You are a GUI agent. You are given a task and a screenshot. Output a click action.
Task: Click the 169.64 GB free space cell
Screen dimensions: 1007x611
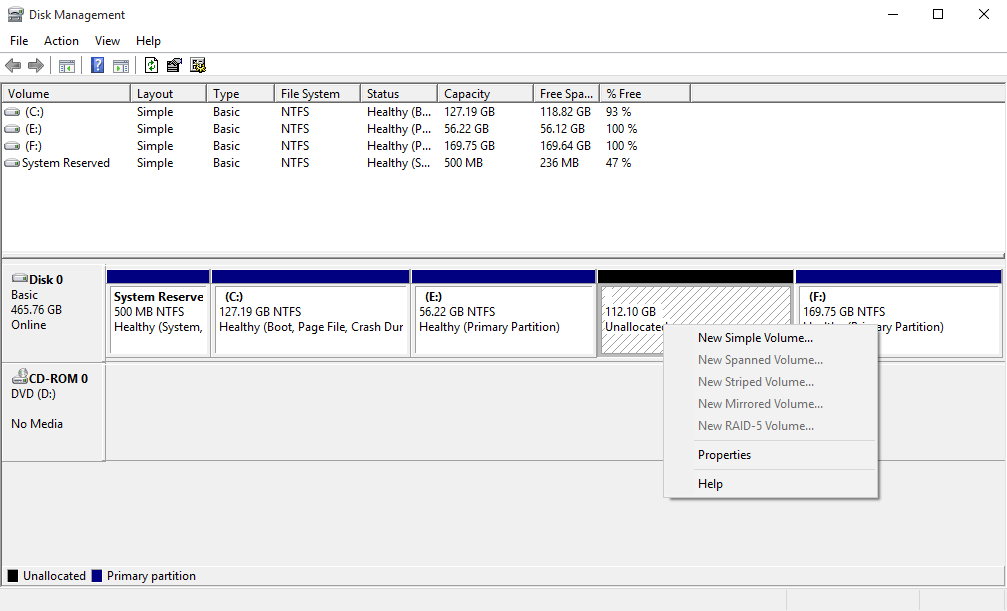pos(565,146)
